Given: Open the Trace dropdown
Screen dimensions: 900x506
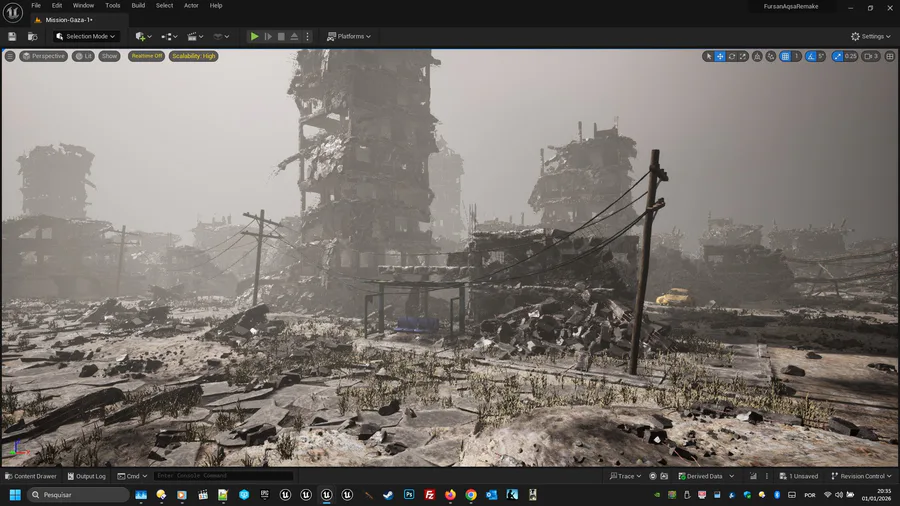Looking at the screenshot, I should tap(625, 476).
